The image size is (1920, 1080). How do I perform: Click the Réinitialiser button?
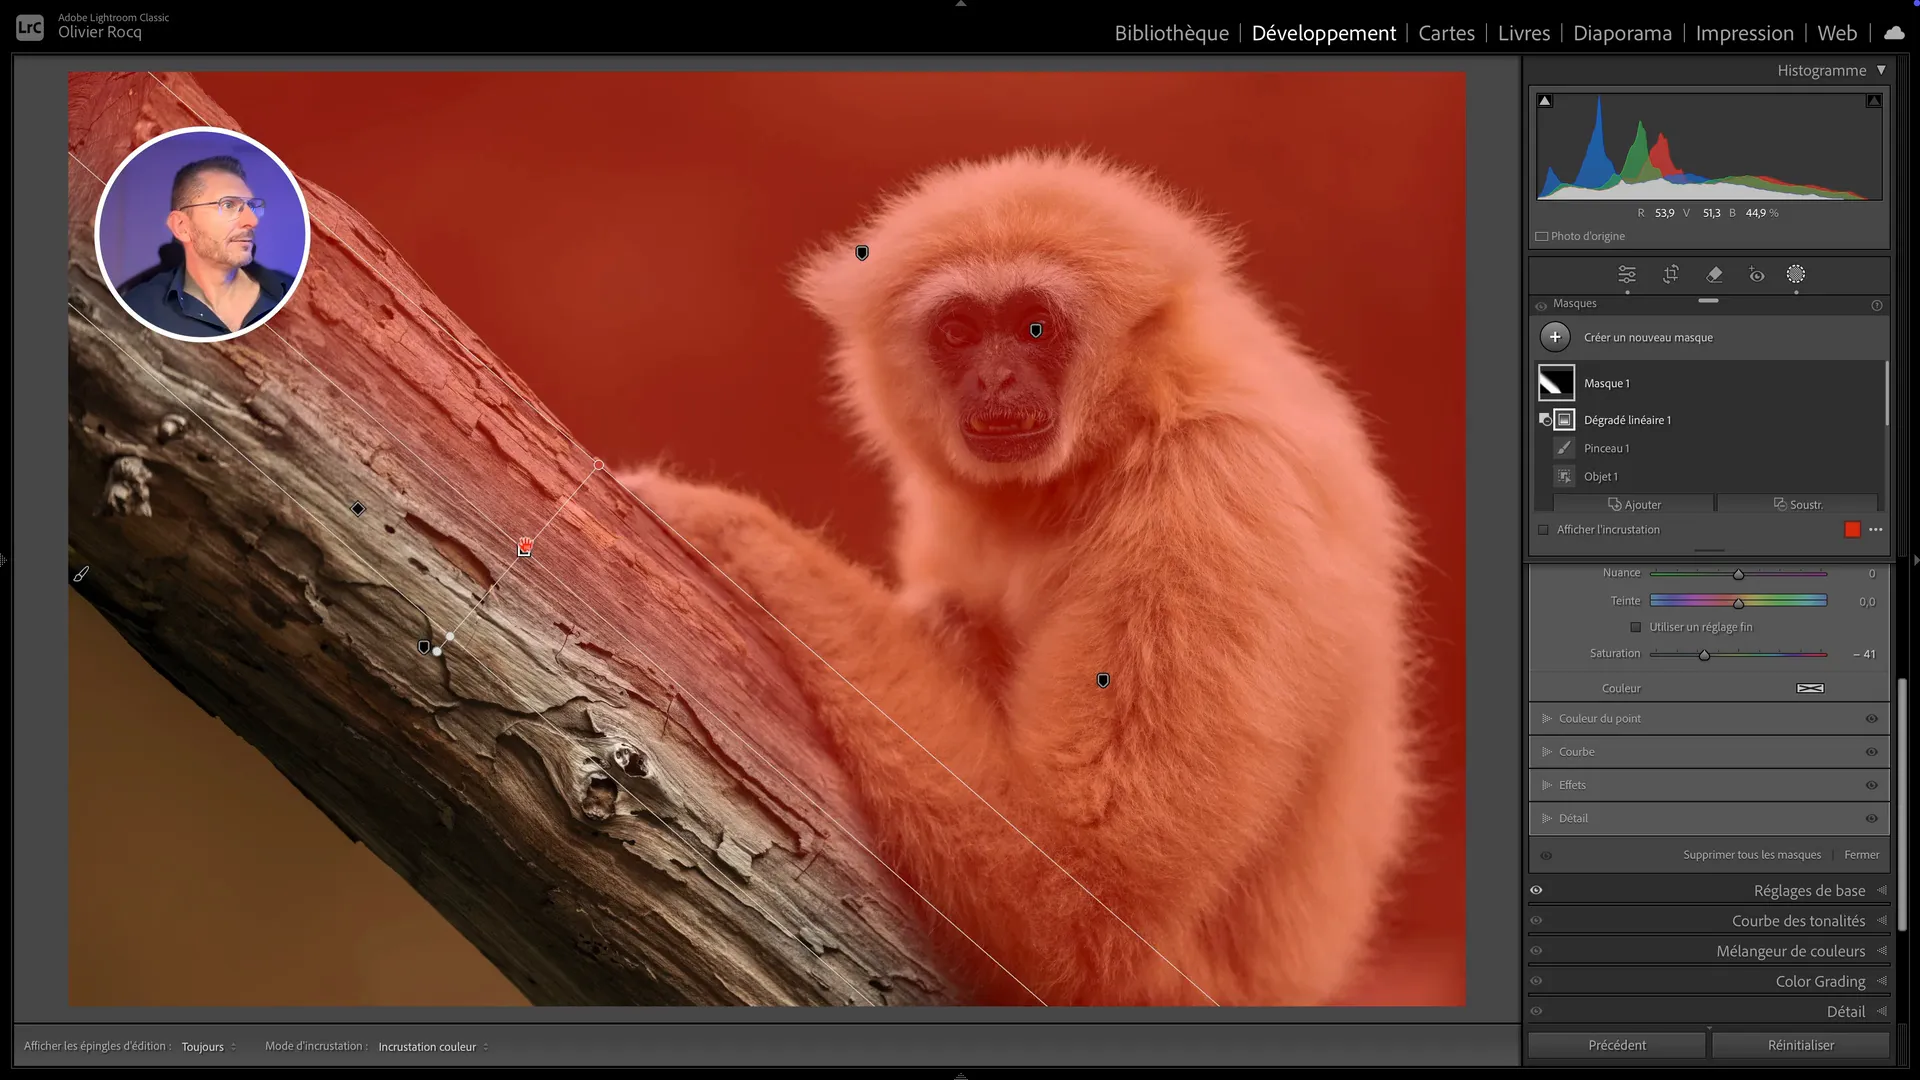click(1800, 1045)
